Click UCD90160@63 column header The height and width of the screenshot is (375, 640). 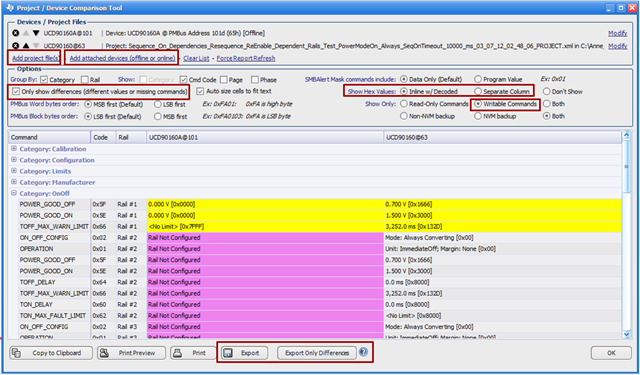coord(502,138)
